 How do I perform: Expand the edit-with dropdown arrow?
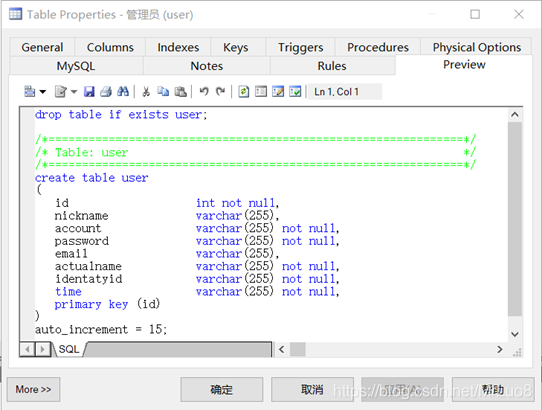tap(74, 92)
